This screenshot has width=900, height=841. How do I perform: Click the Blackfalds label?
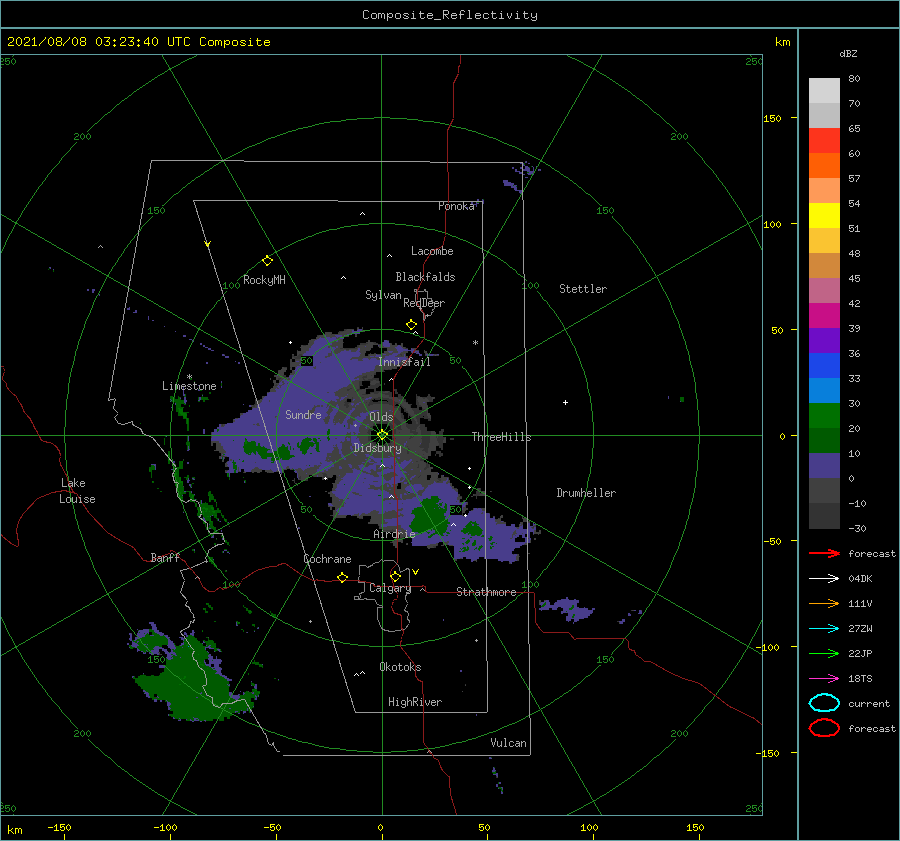click(425, 277)
